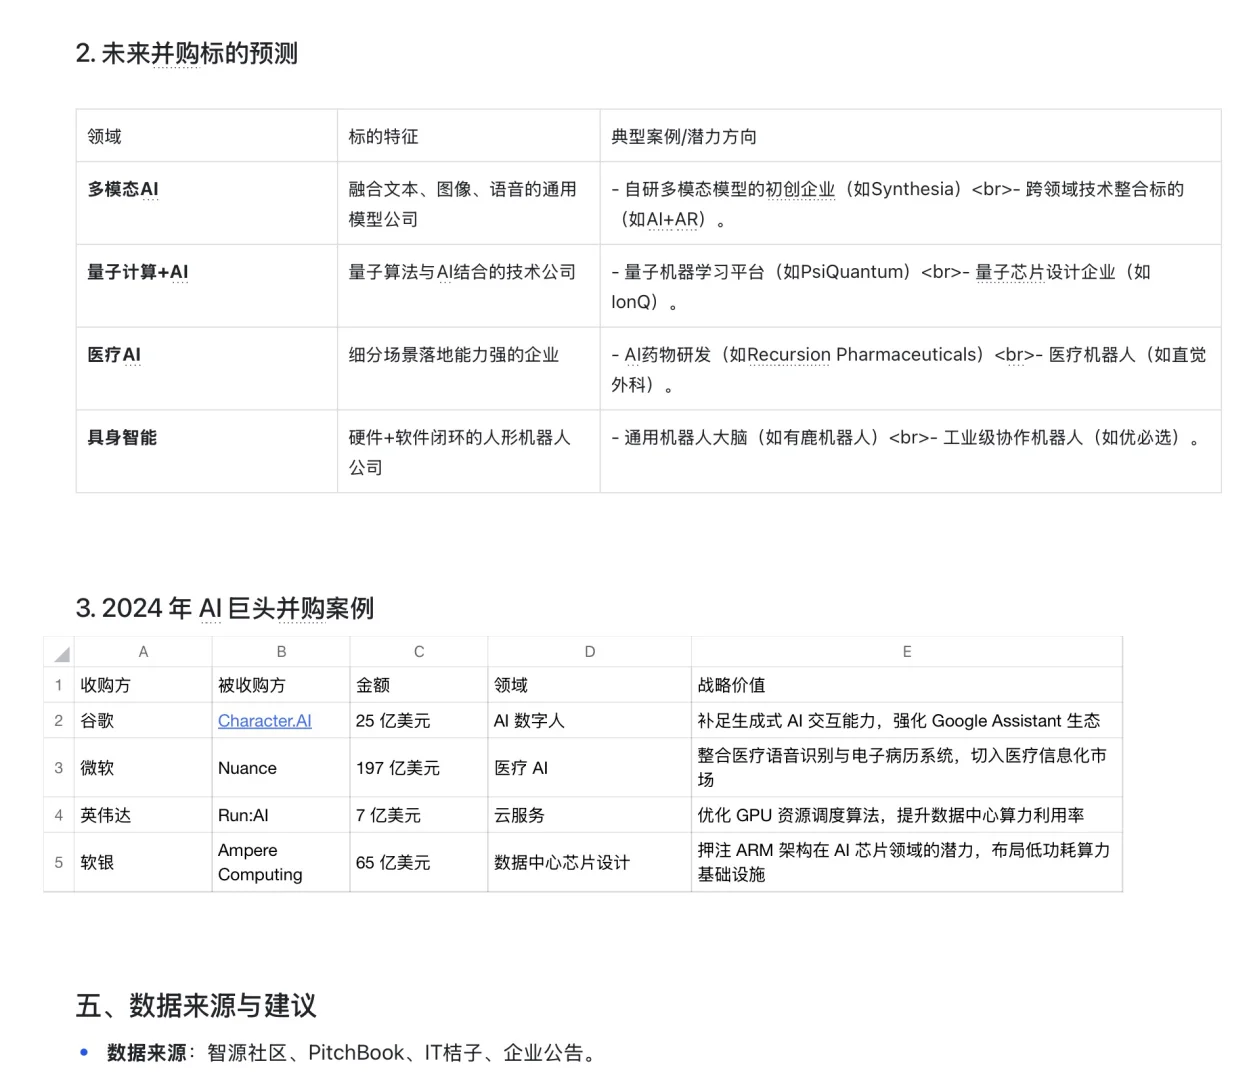Select column D header

coord(590,652)
